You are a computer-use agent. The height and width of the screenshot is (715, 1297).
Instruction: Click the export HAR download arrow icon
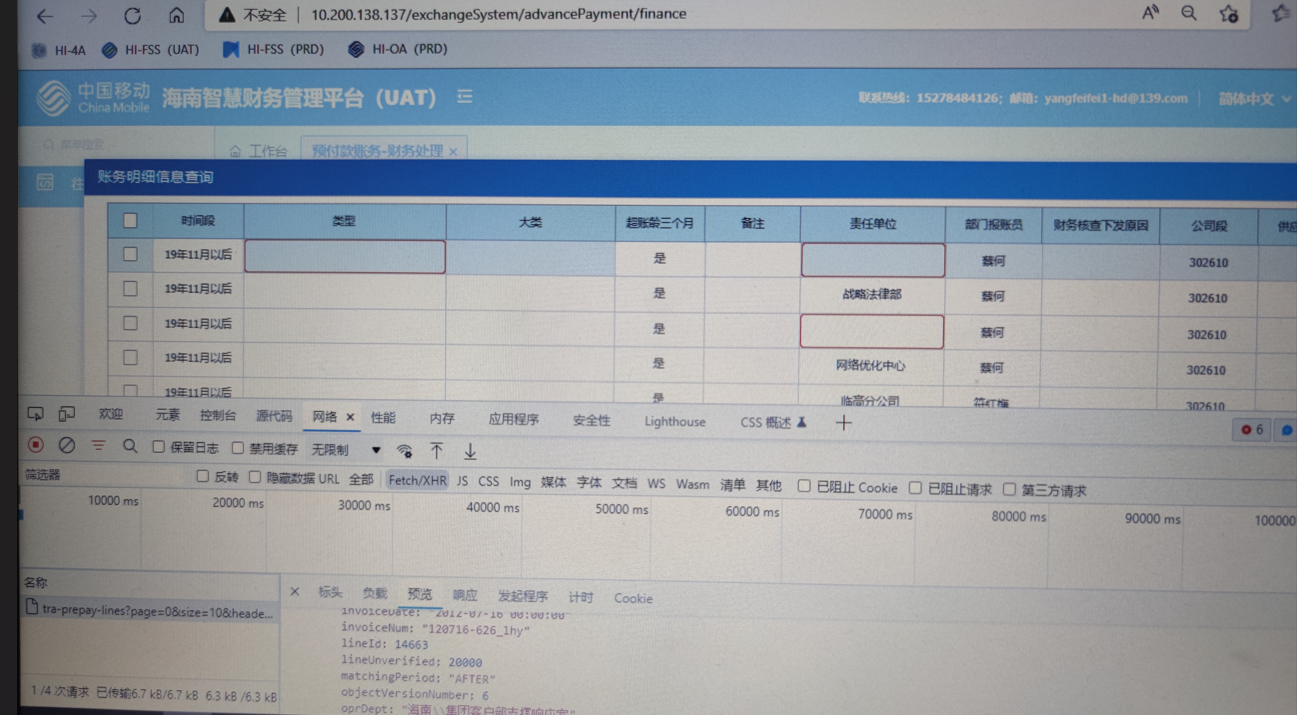point(470,453)
